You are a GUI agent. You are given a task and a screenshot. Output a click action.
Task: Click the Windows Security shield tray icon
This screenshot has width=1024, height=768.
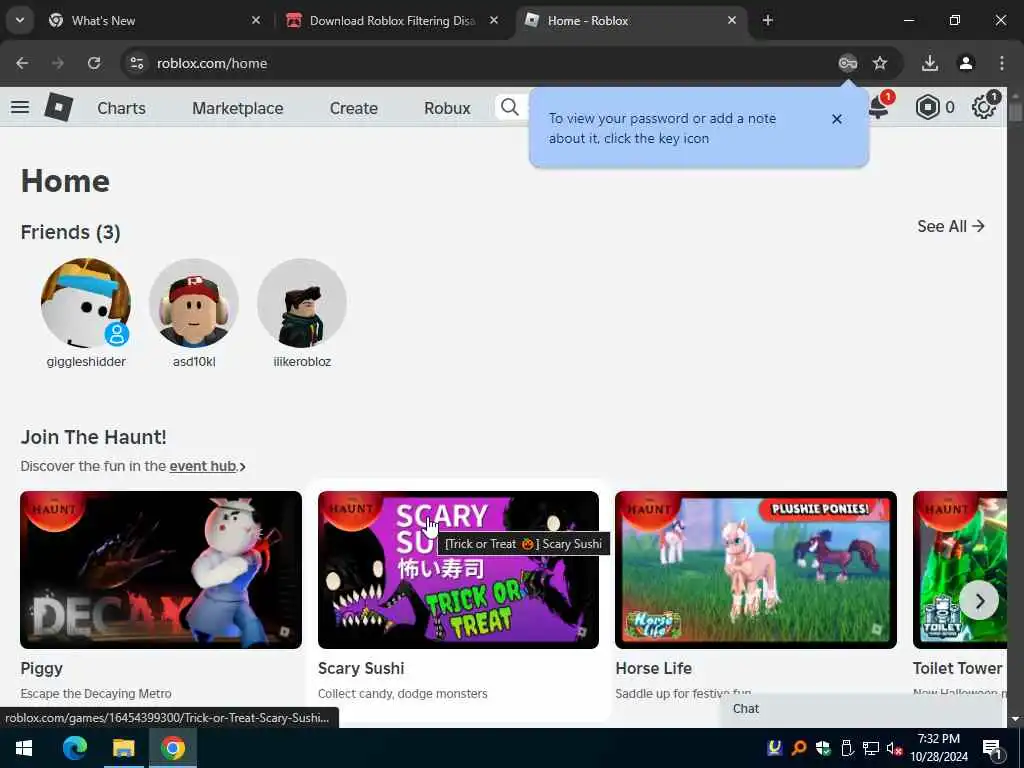(823, 748)
